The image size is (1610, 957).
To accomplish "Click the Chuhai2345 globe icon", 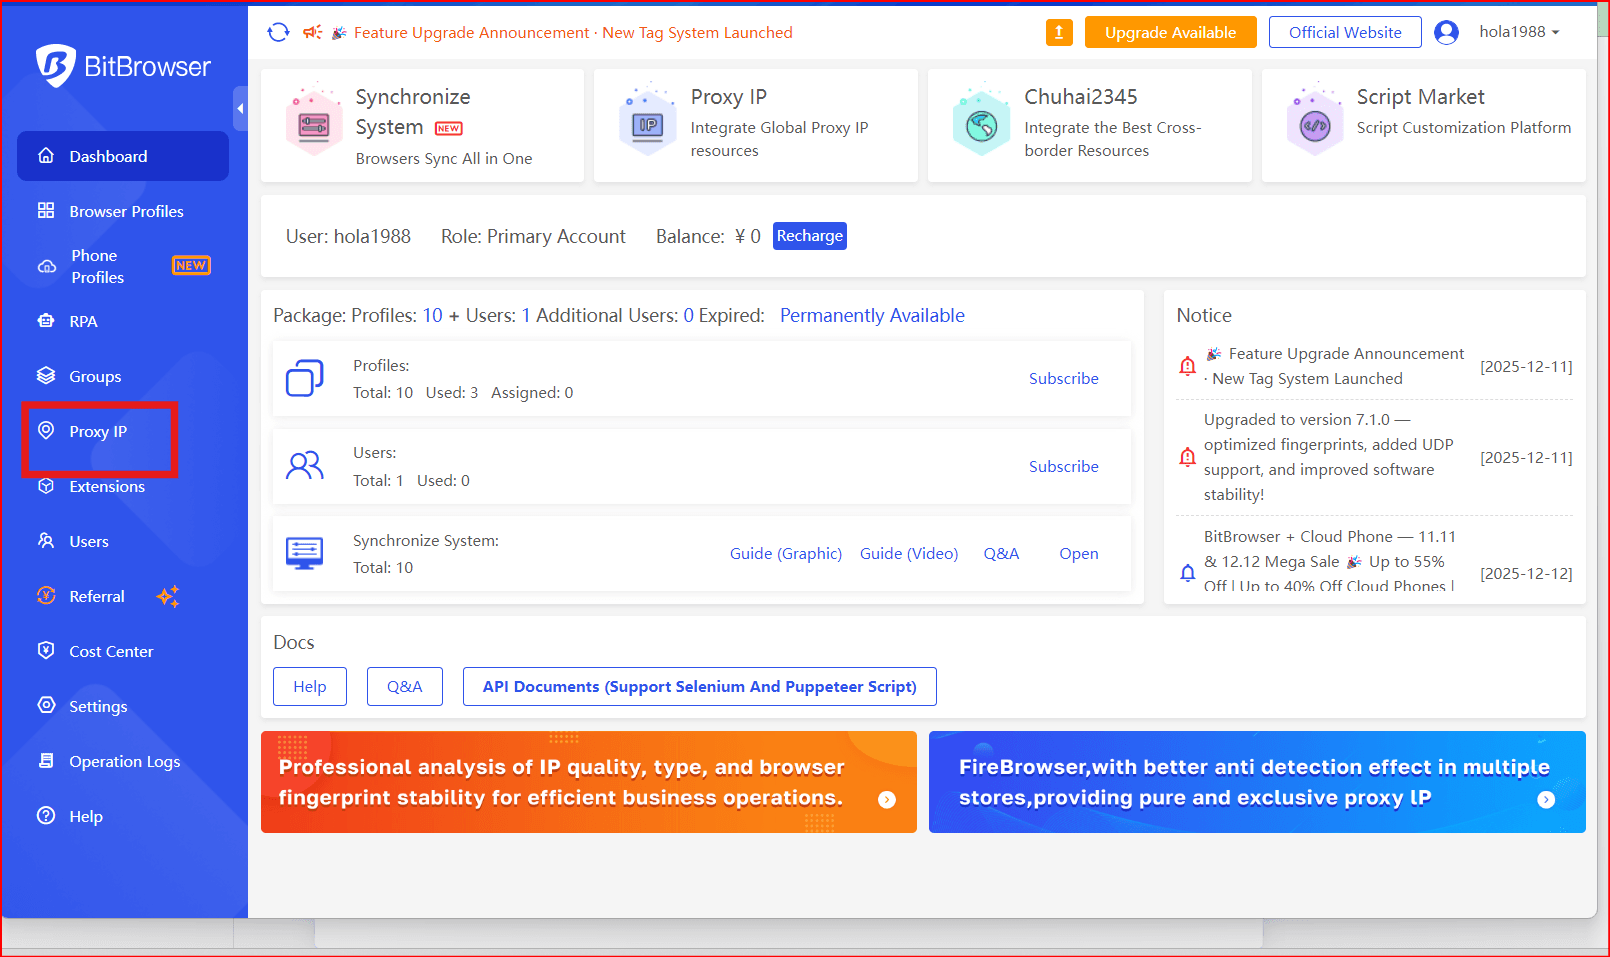I will tap(982, 125).
